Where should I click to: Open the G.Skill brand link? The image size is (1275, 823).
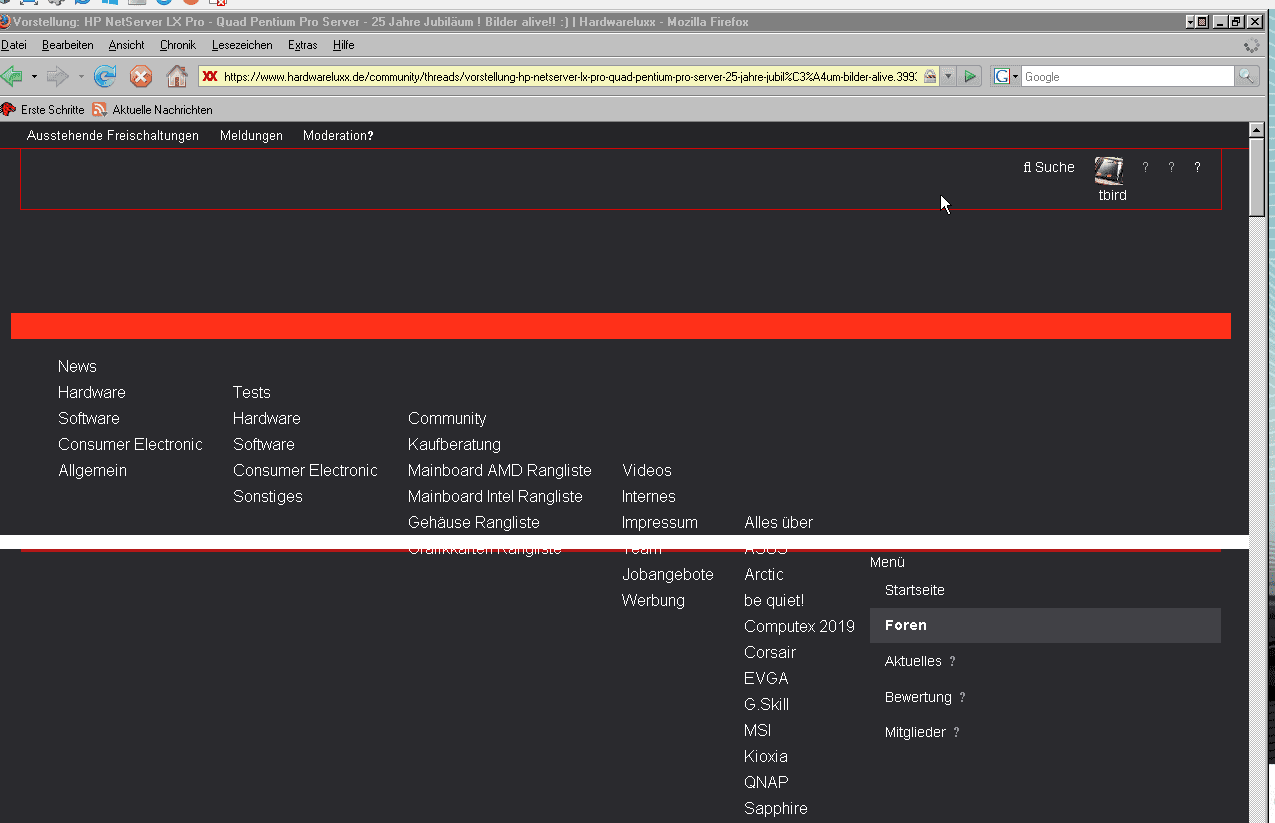click(767, 704)
